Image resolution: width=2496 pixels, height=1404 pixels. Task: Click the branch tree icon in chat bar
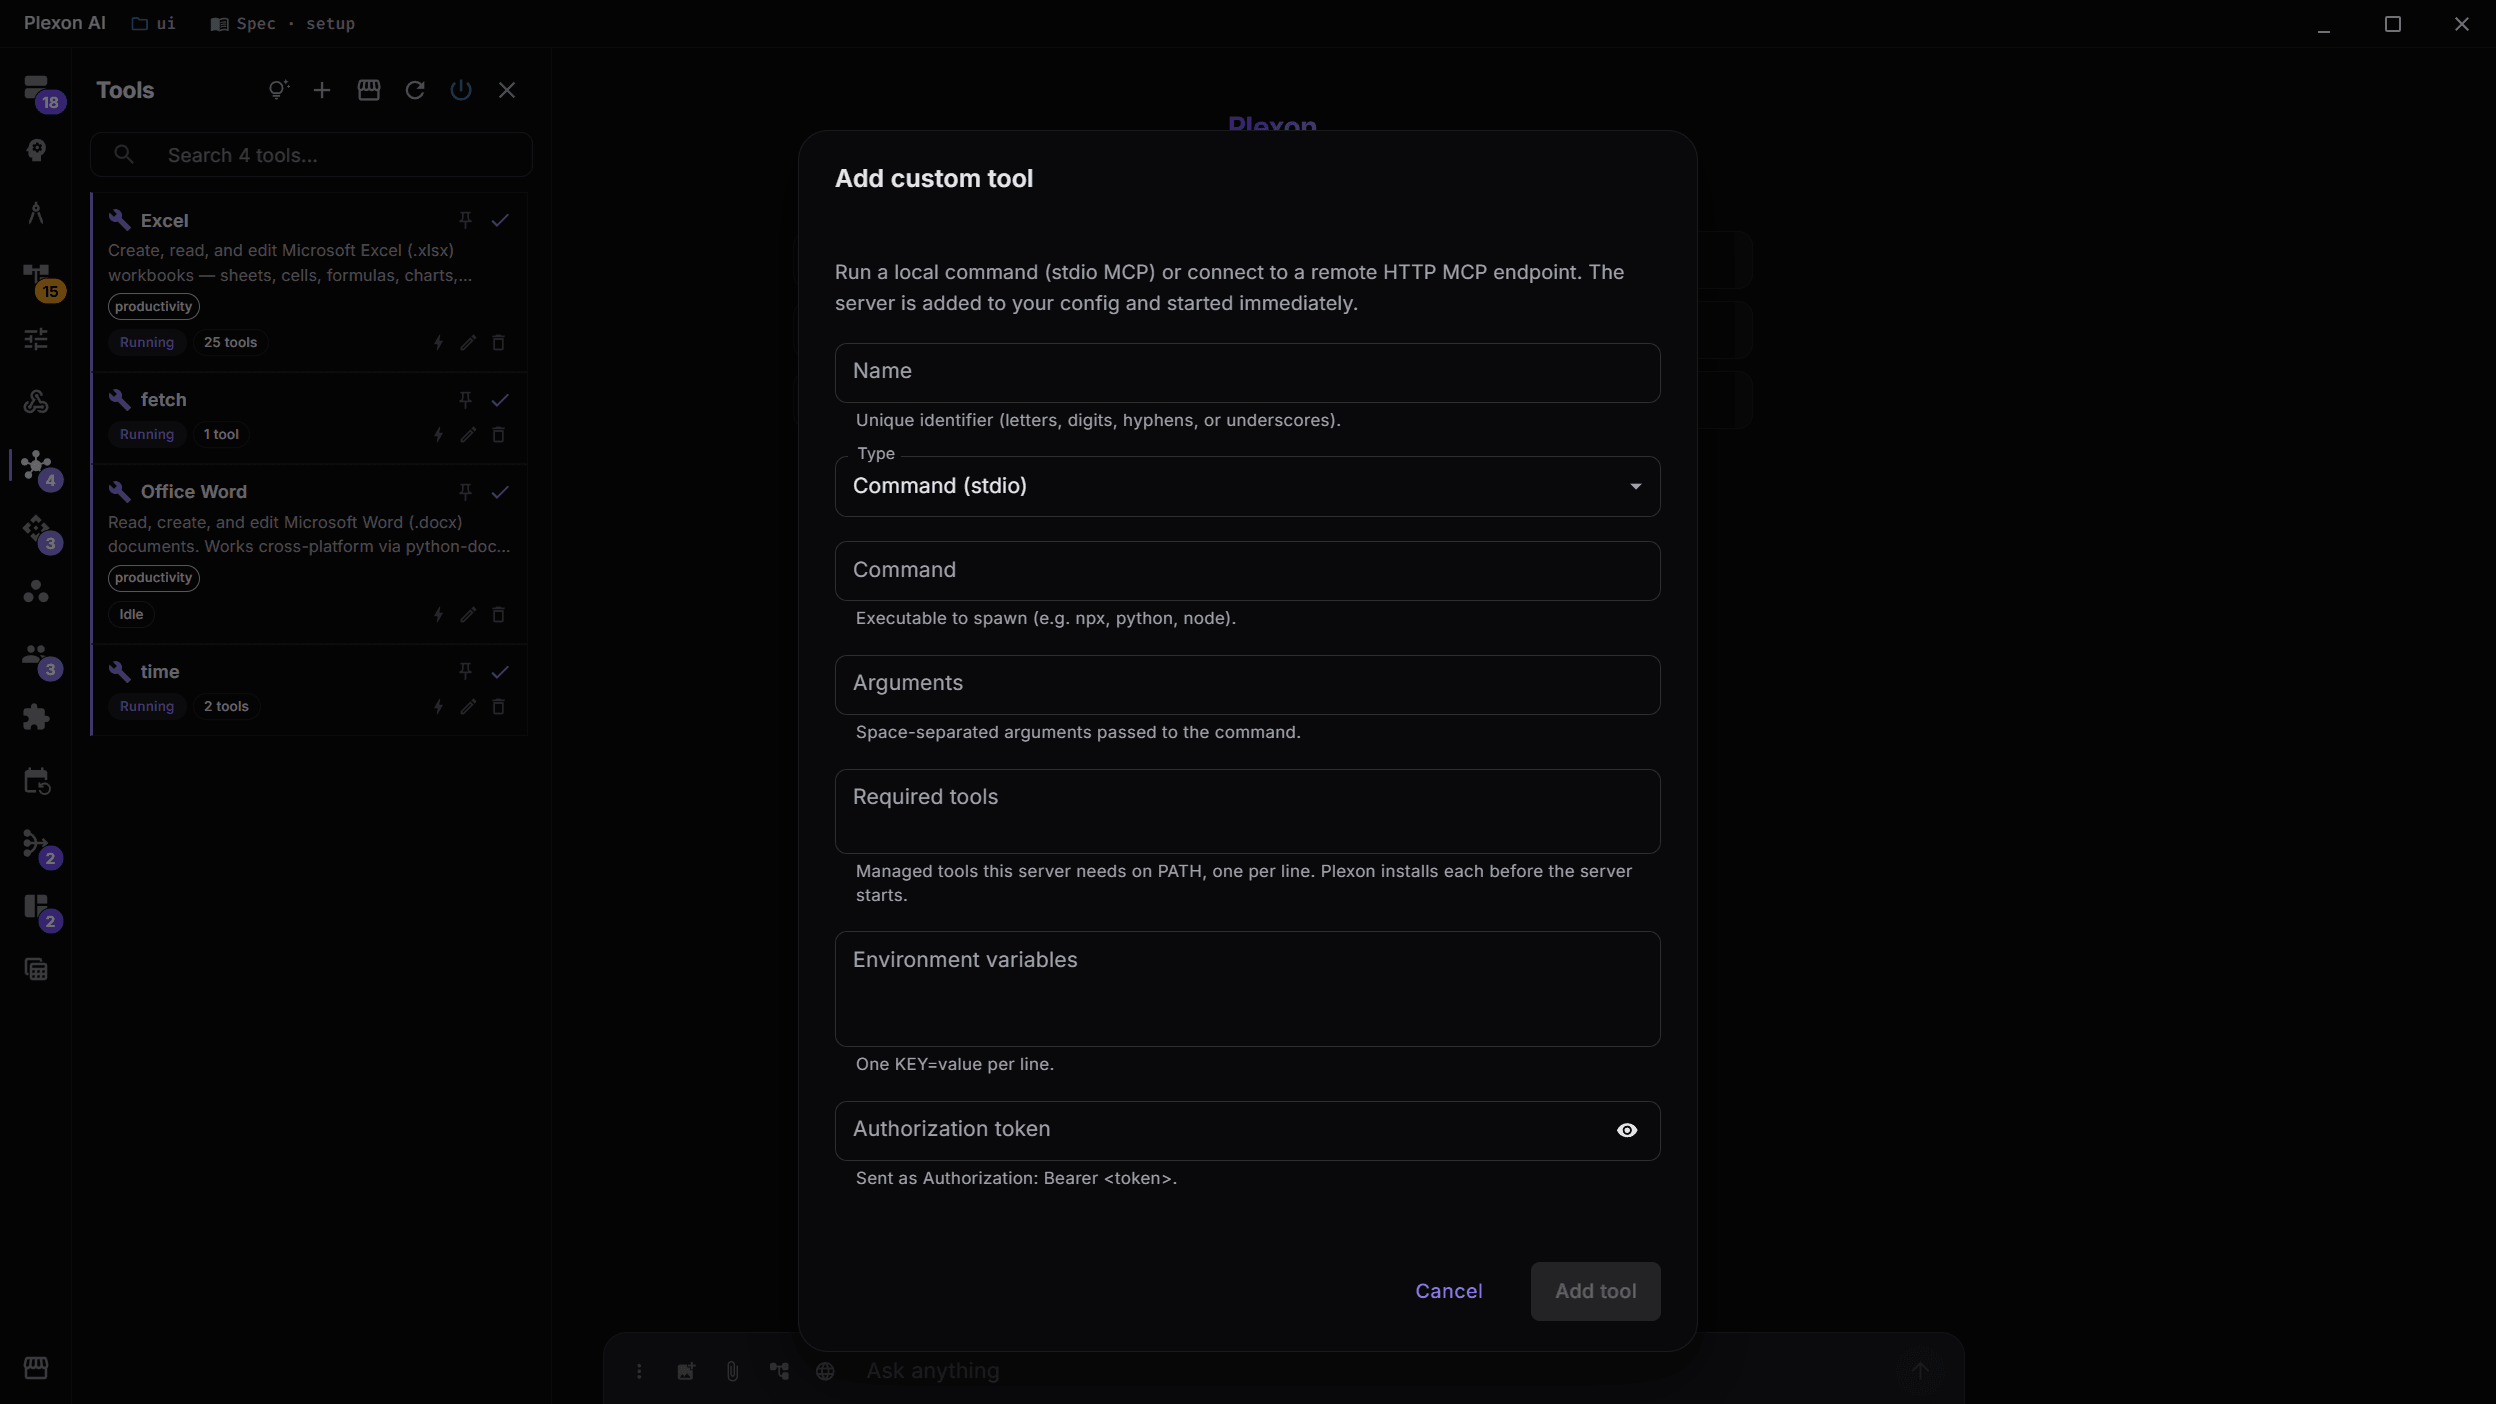point(779,1371)
